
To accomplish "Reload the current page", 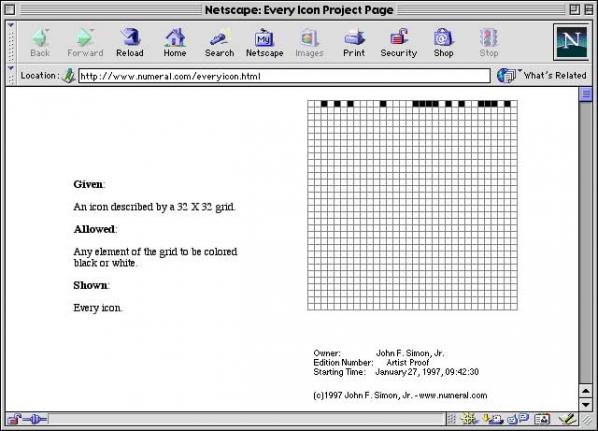I will click(x=130, y=43).
